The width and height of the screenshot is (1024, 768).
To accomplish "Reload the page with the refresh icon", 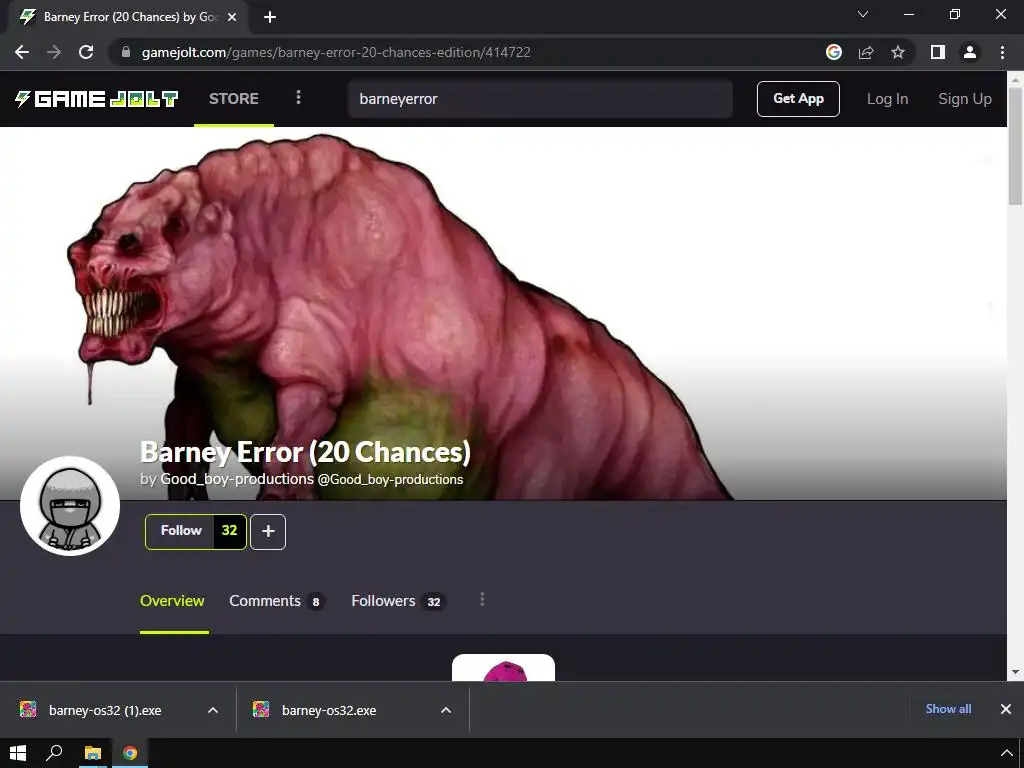I will pyautogui.click(x=86, y=52).
